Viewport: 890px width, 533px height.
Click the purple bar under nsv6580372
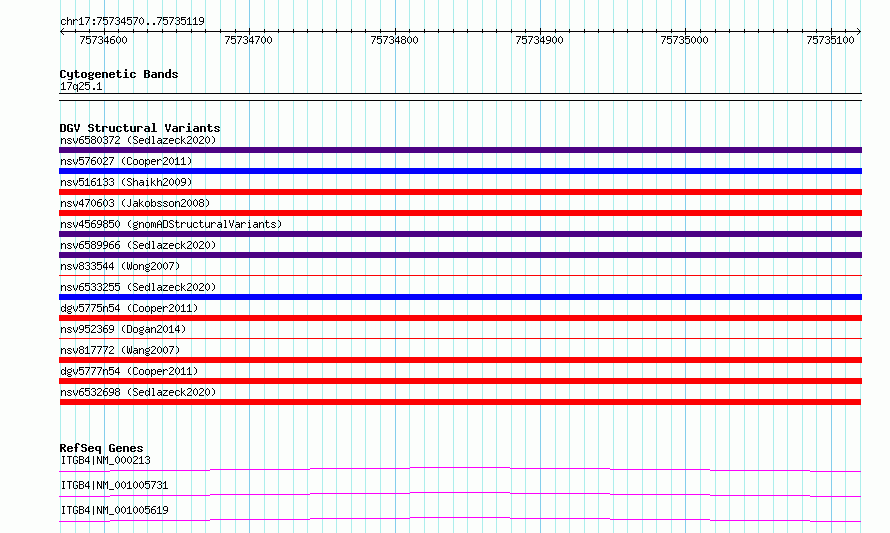[460, 150]
